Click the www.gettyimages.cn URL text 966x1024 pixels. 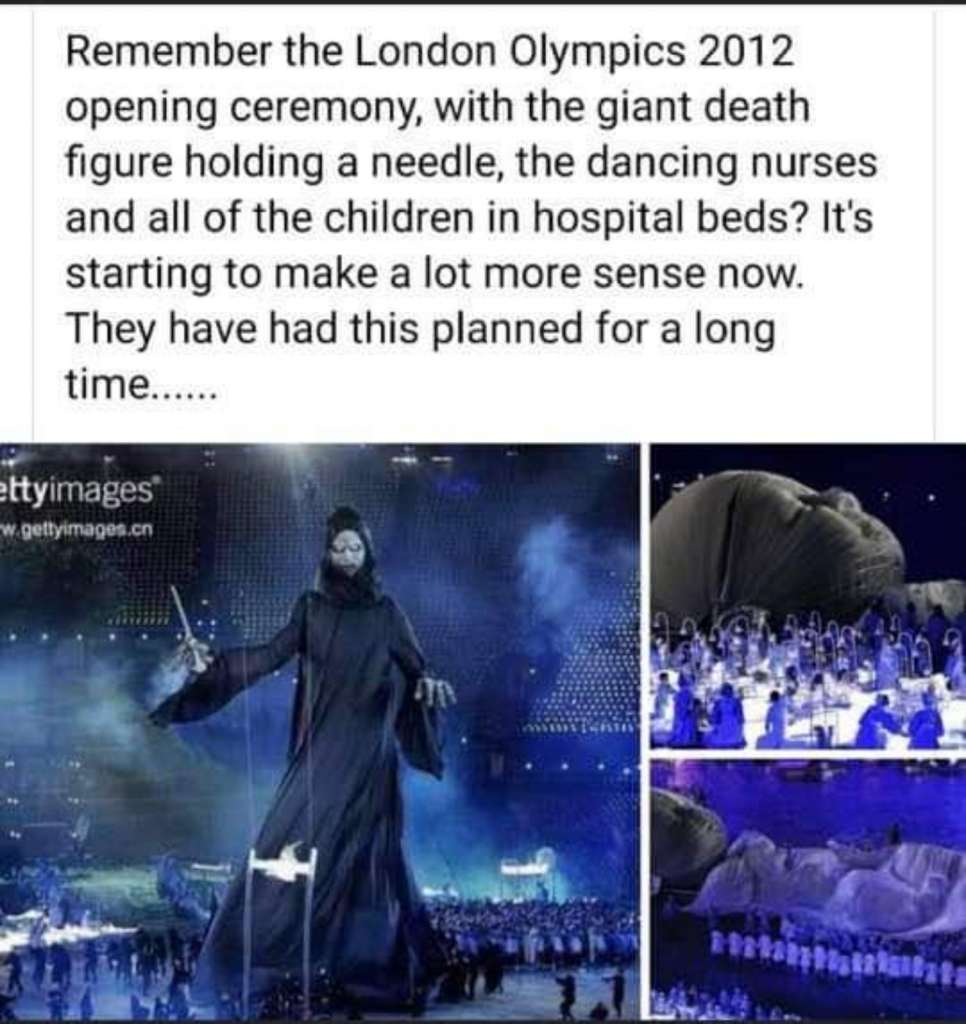[77, 529]
